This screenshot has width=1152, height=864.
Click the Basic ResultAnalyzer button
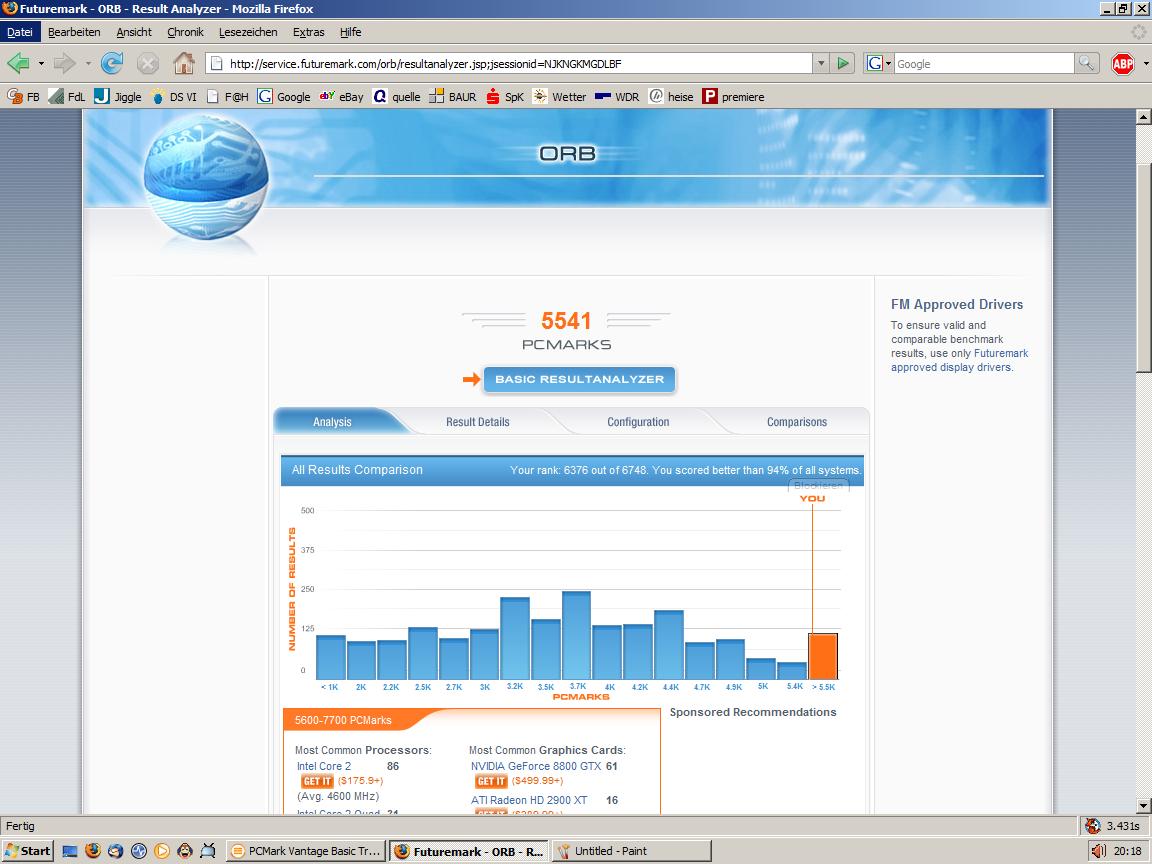579,380
